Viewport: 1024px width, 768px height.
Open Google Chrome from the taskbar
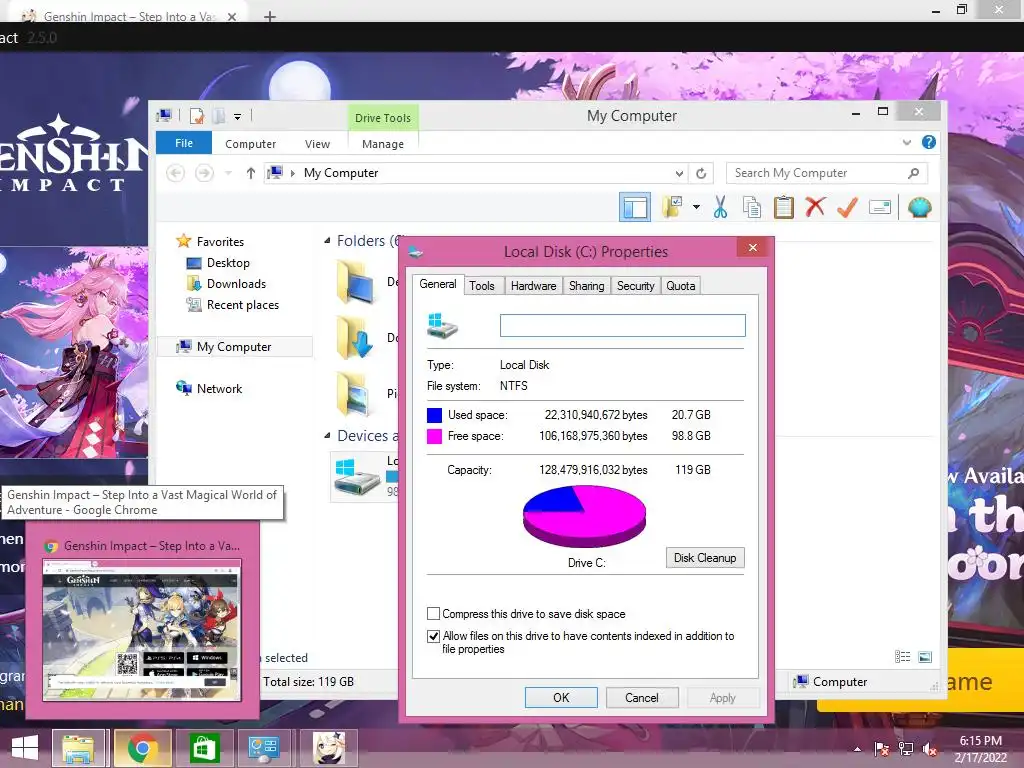142,748
